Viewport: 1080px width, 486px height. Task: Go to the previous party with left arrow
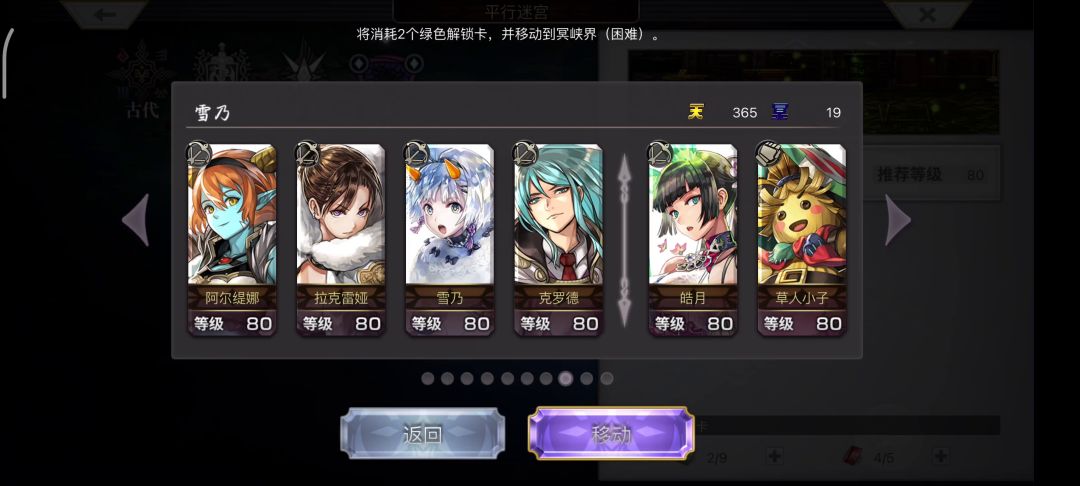click(136, 220)
